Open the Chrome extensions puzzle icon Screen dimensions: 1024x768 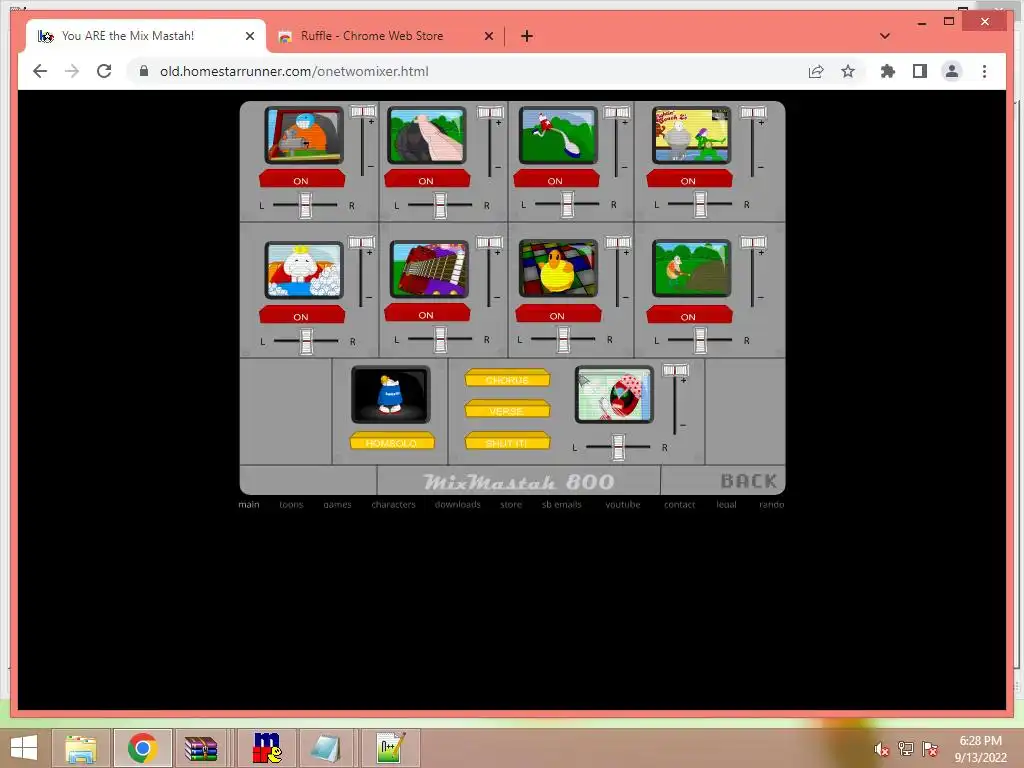click(x=888, y=71)
